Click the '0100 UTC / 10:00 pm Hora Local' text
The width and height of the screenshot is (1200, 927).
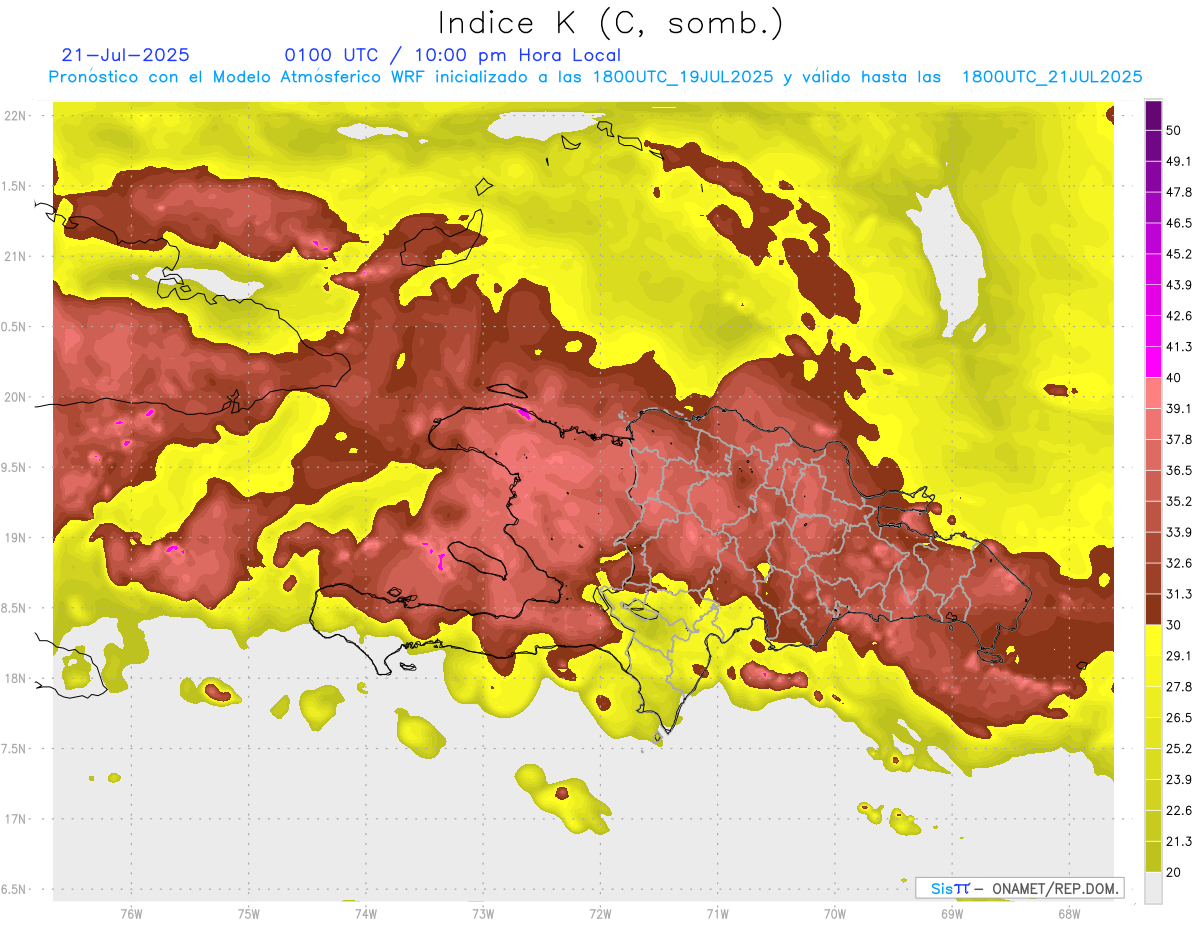point(452,55)
